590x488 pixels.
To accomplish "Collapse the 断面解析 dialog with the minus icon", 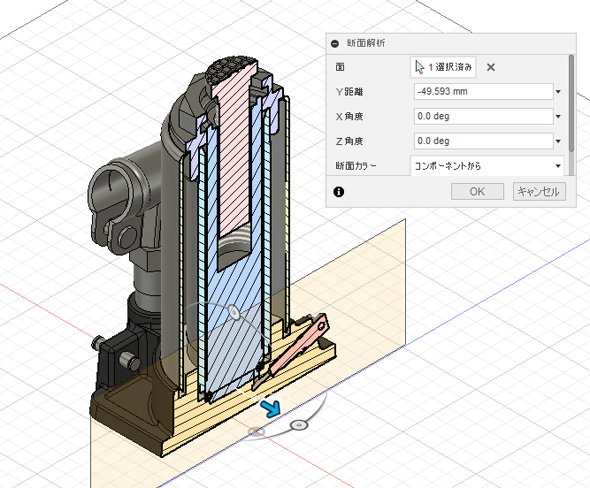I will (x=335, y=44).
